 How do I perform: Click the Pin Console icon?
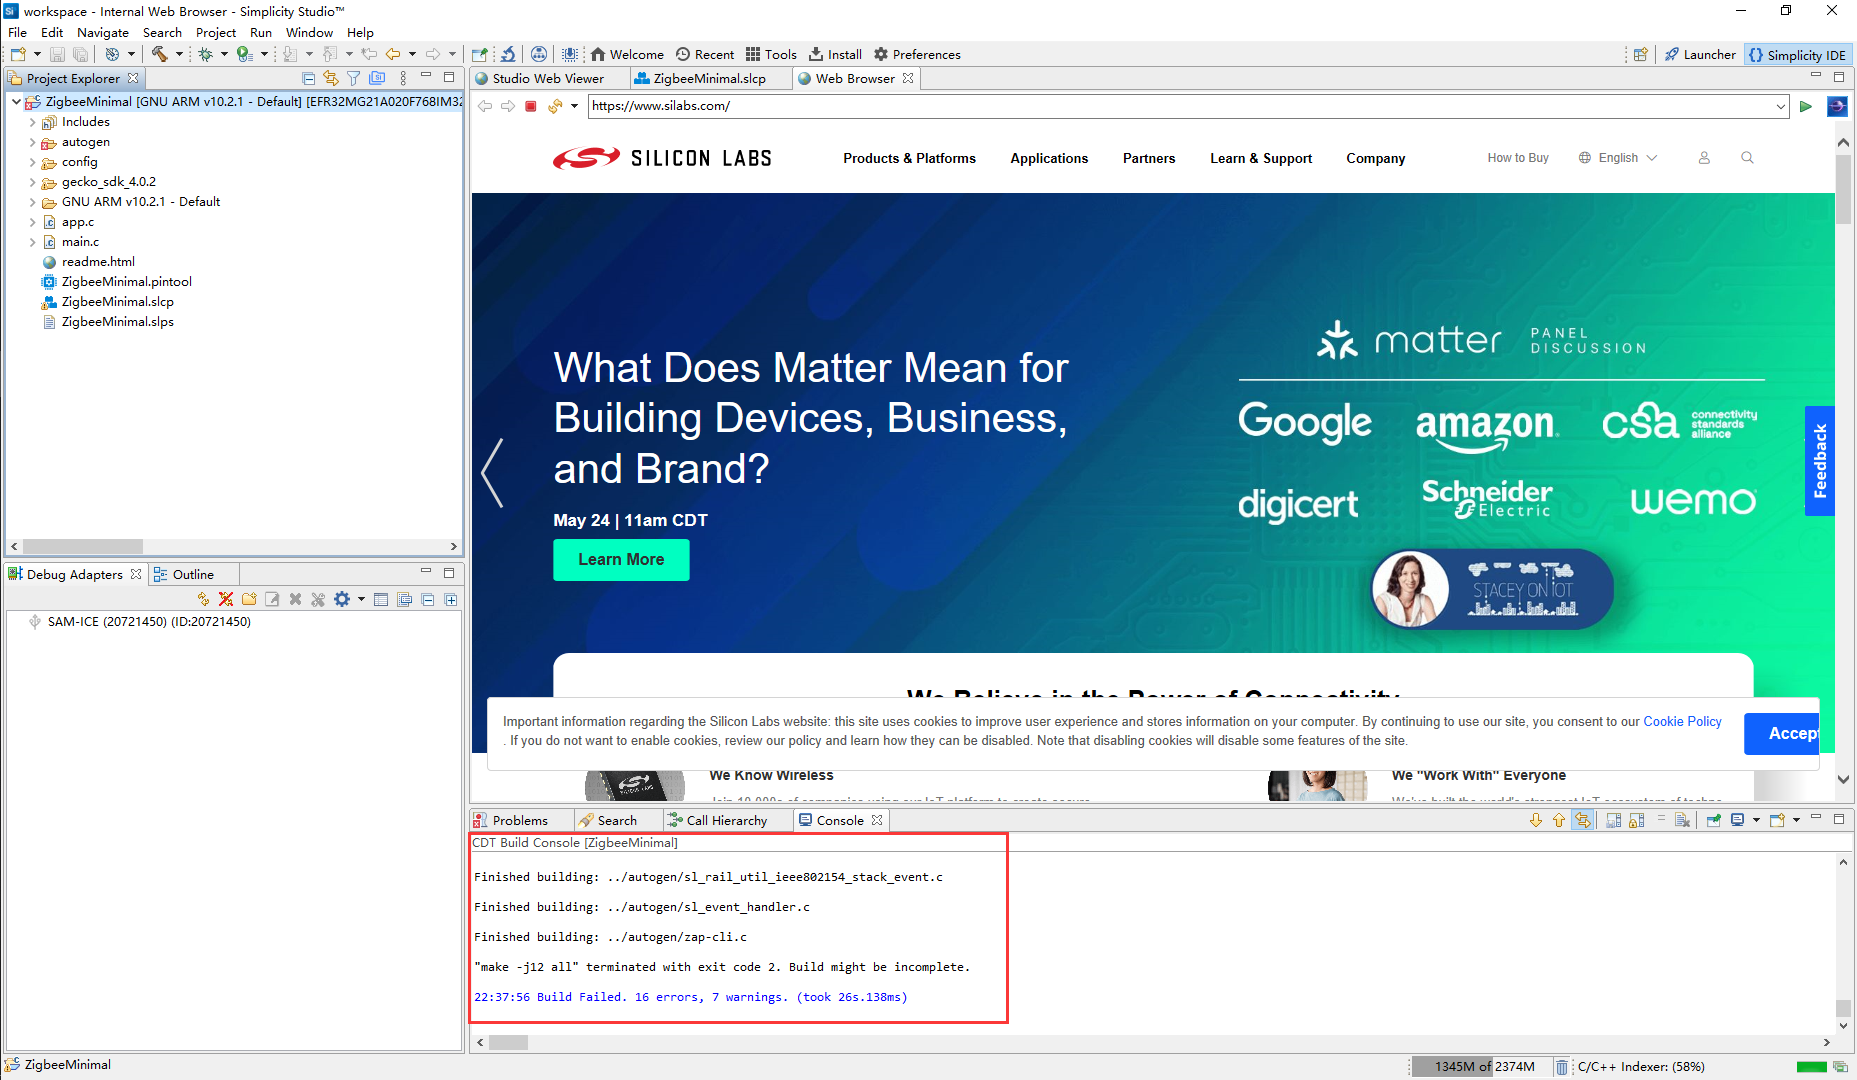pyautogui.click(x=1714, y=820)
